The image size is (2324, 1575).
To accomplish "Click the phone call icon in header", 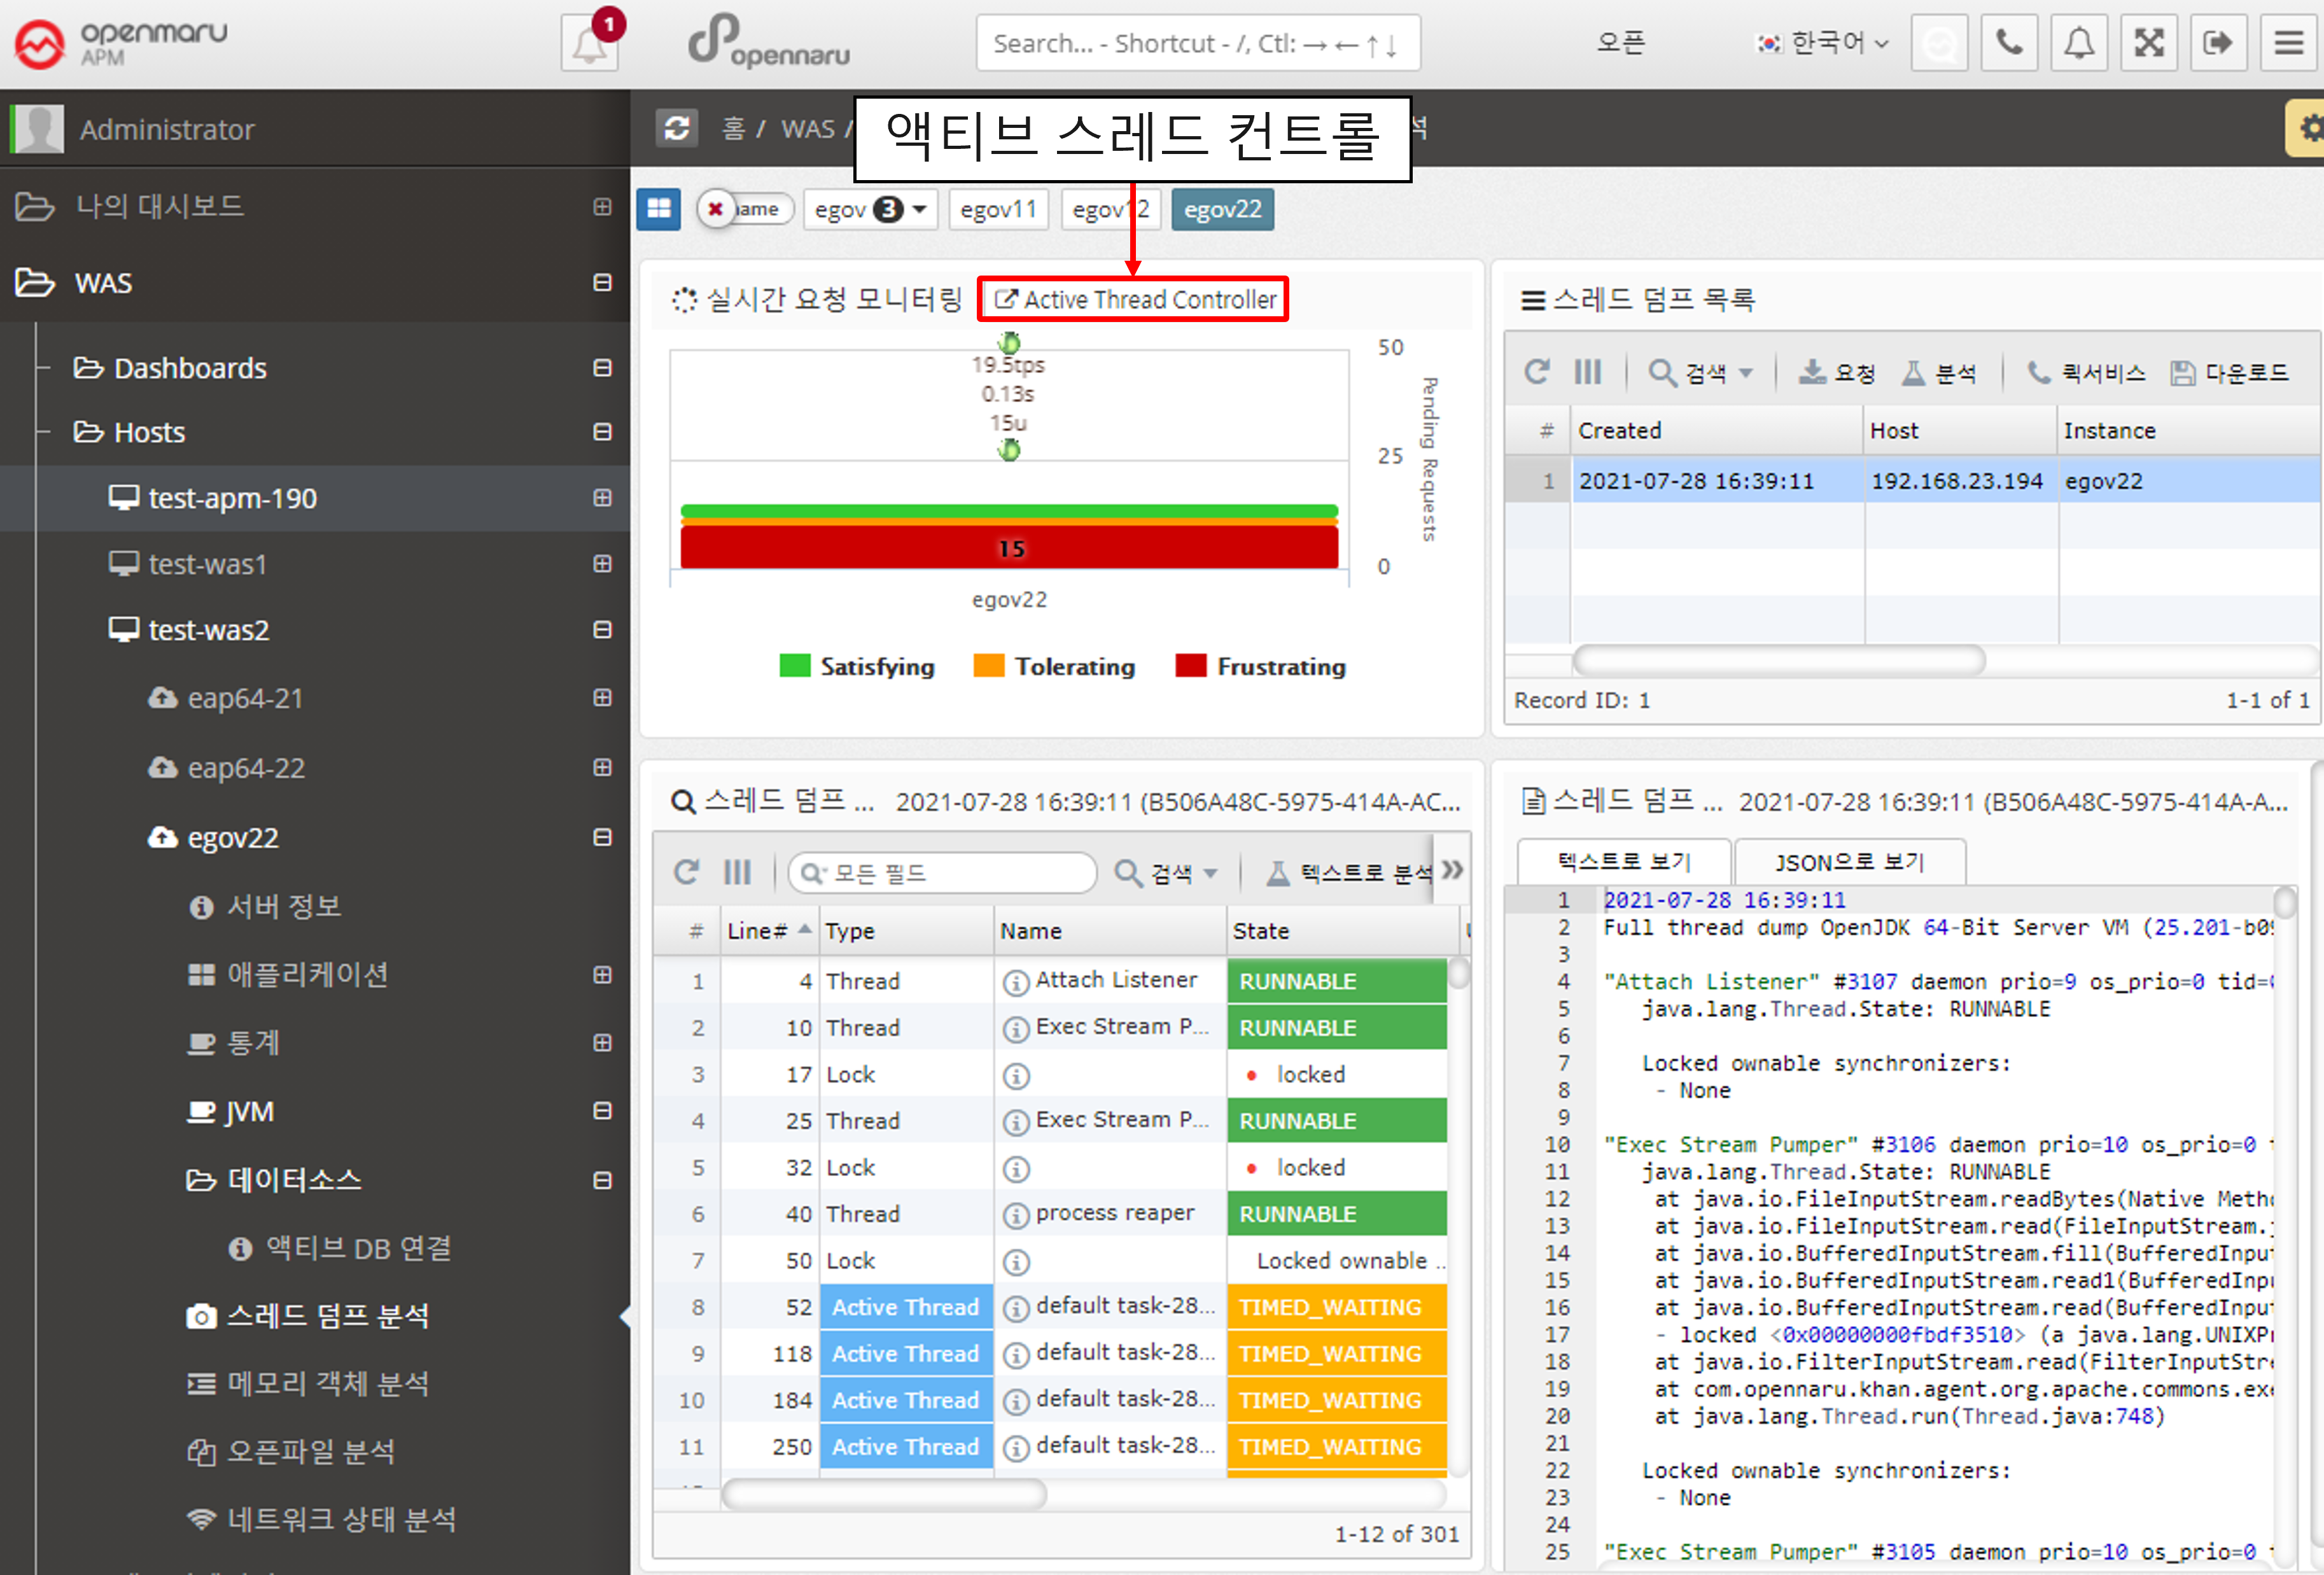I will [2009, 43].
